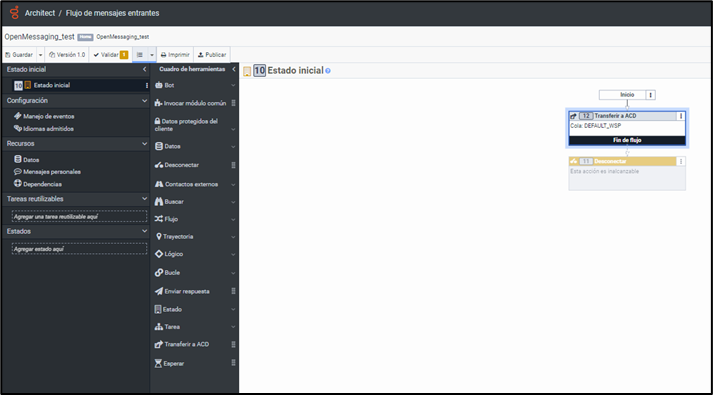This screenshot has width=713, height=395.
Task: Select the Transferir a ACD action node
Action: (627, 128)
